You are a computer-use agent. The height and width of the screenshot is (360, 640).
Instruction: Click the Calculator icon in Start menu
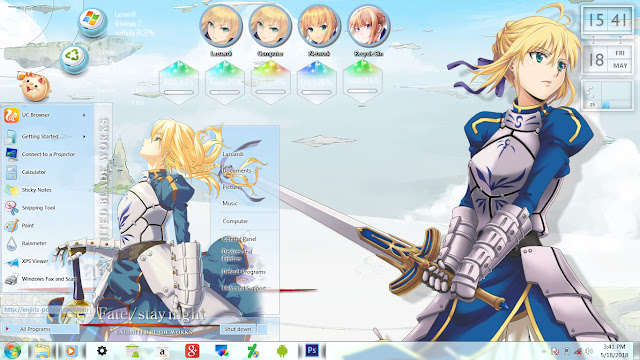coord(11,172)
